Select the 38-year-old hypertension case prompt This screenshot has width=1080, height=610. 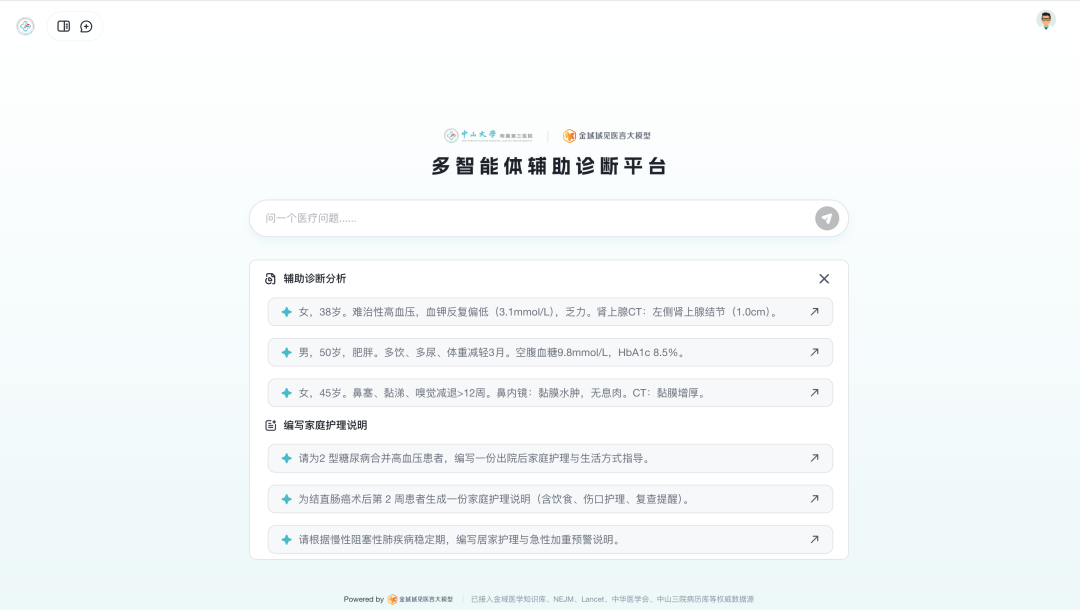548,311
